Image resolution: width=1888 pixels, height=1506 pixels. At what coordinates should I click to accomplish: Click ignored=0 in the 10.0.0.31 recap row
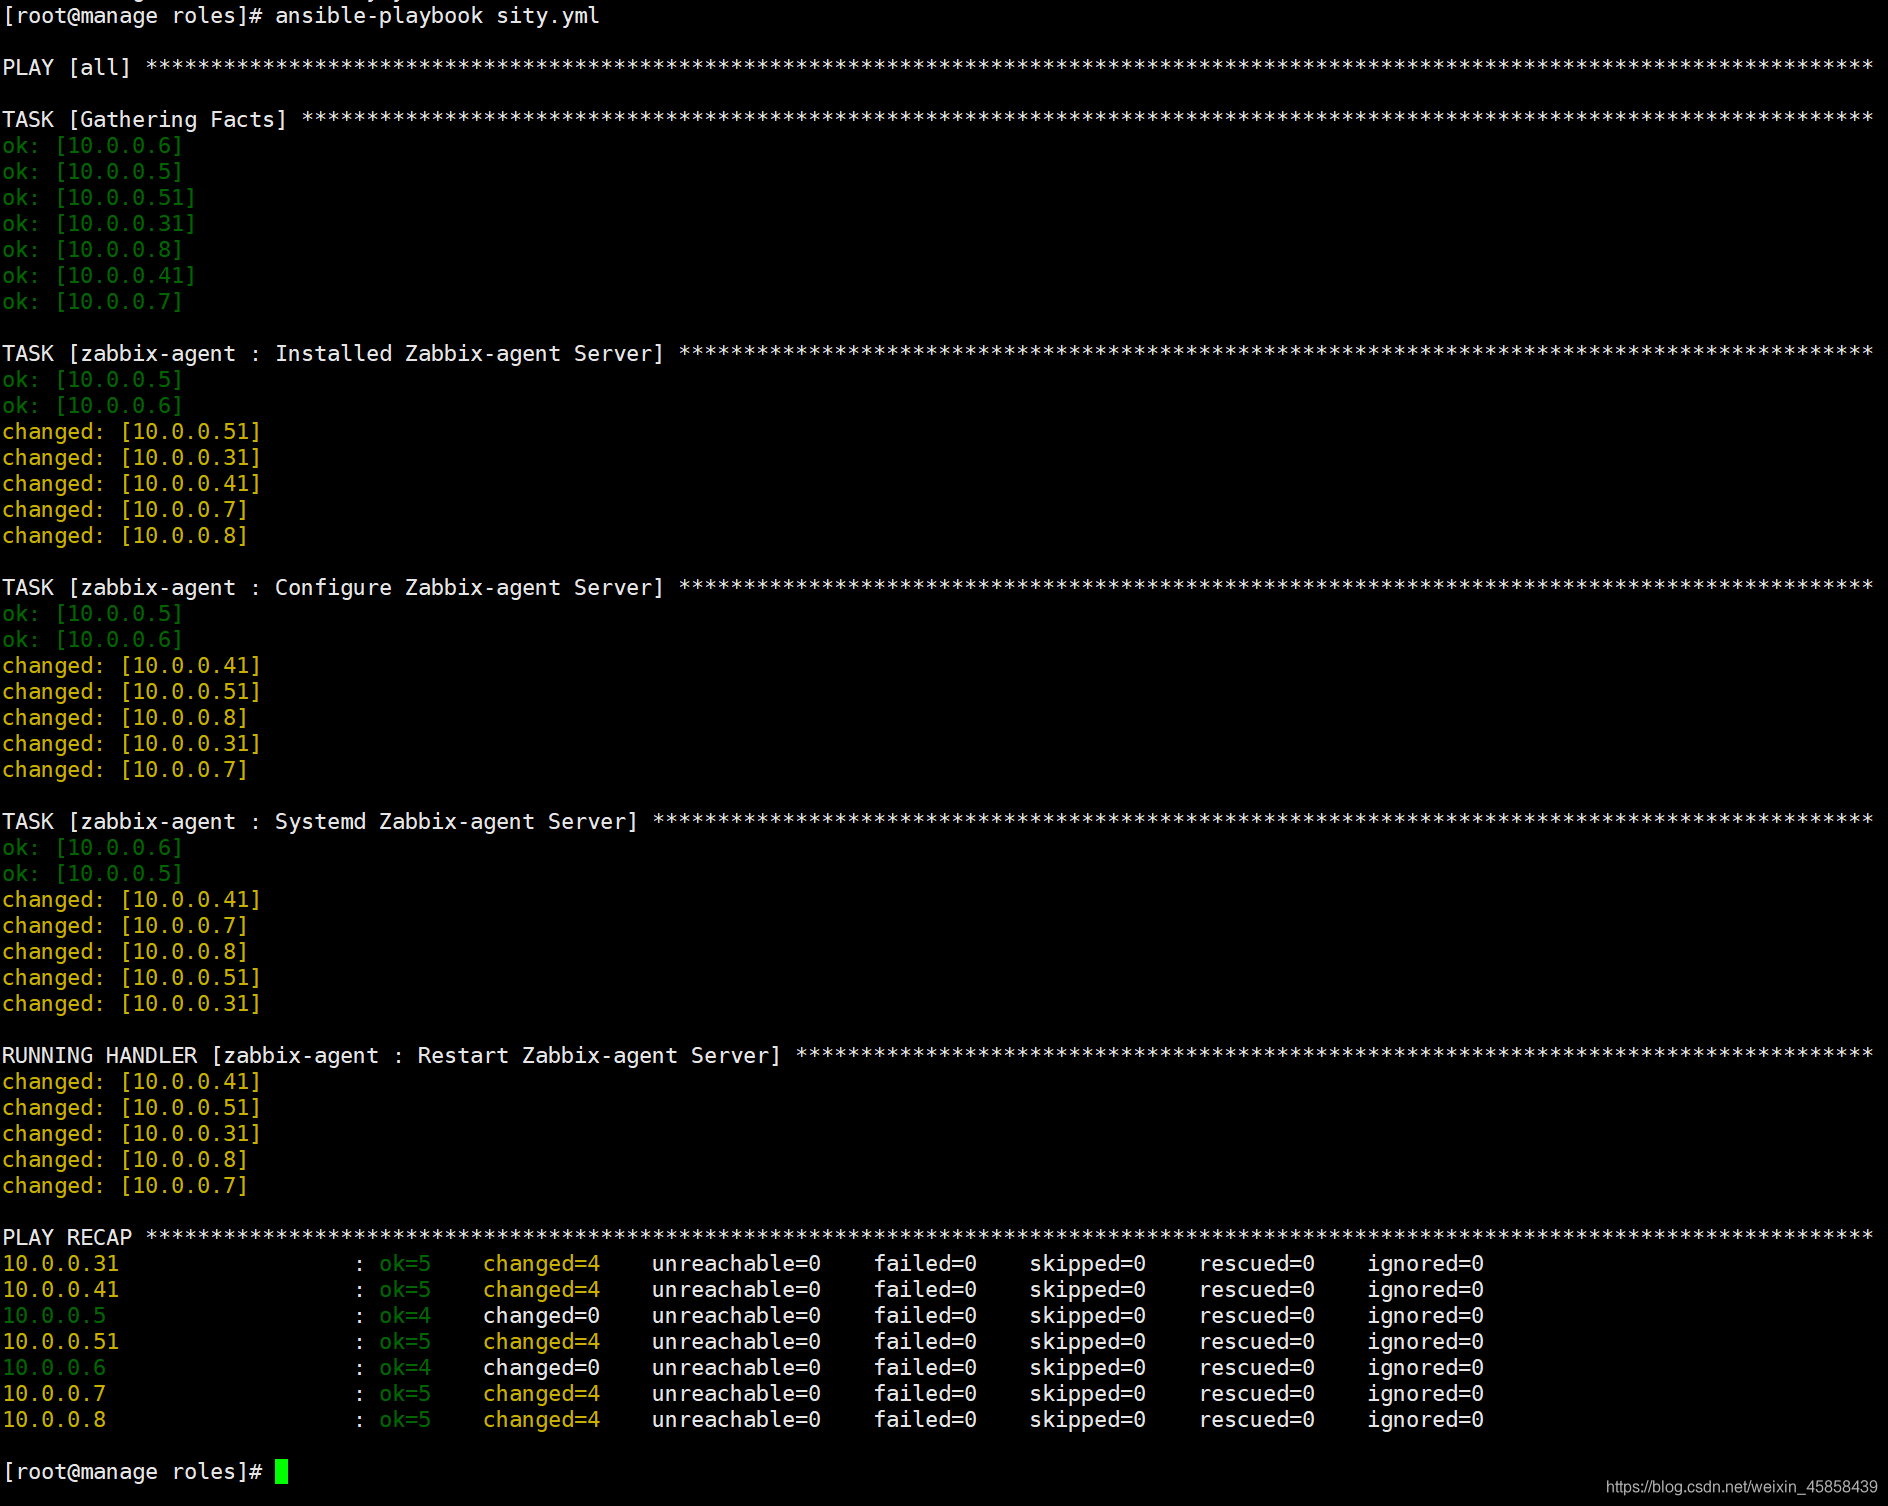[x=1426, y=1264]
